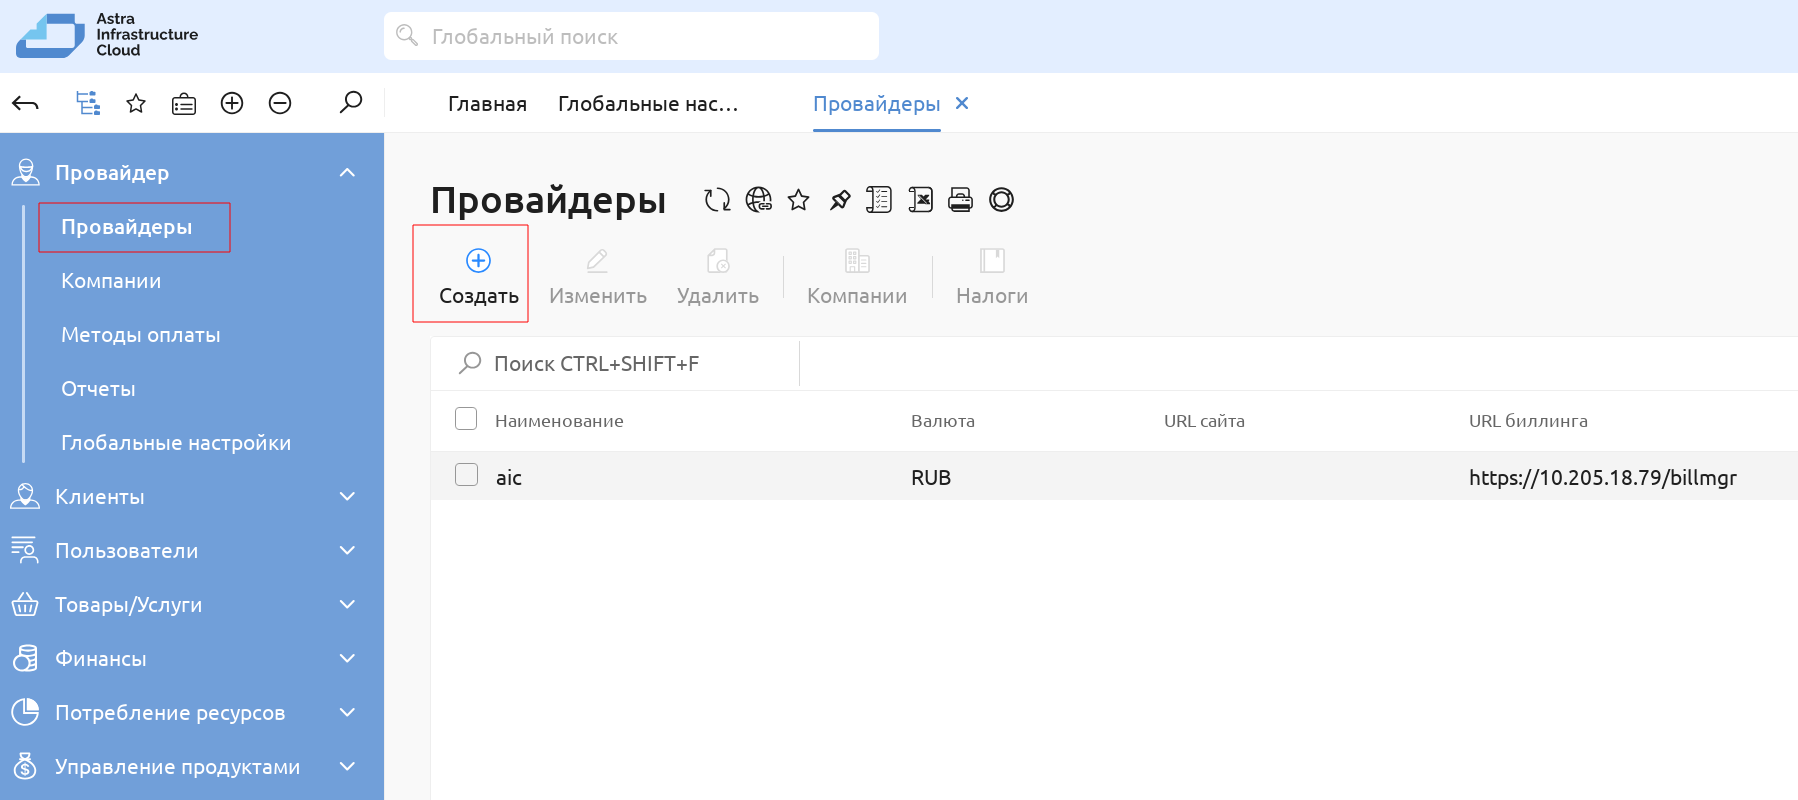
Task: Focus the Глобальный поиск field
Action: click(631, 37)
